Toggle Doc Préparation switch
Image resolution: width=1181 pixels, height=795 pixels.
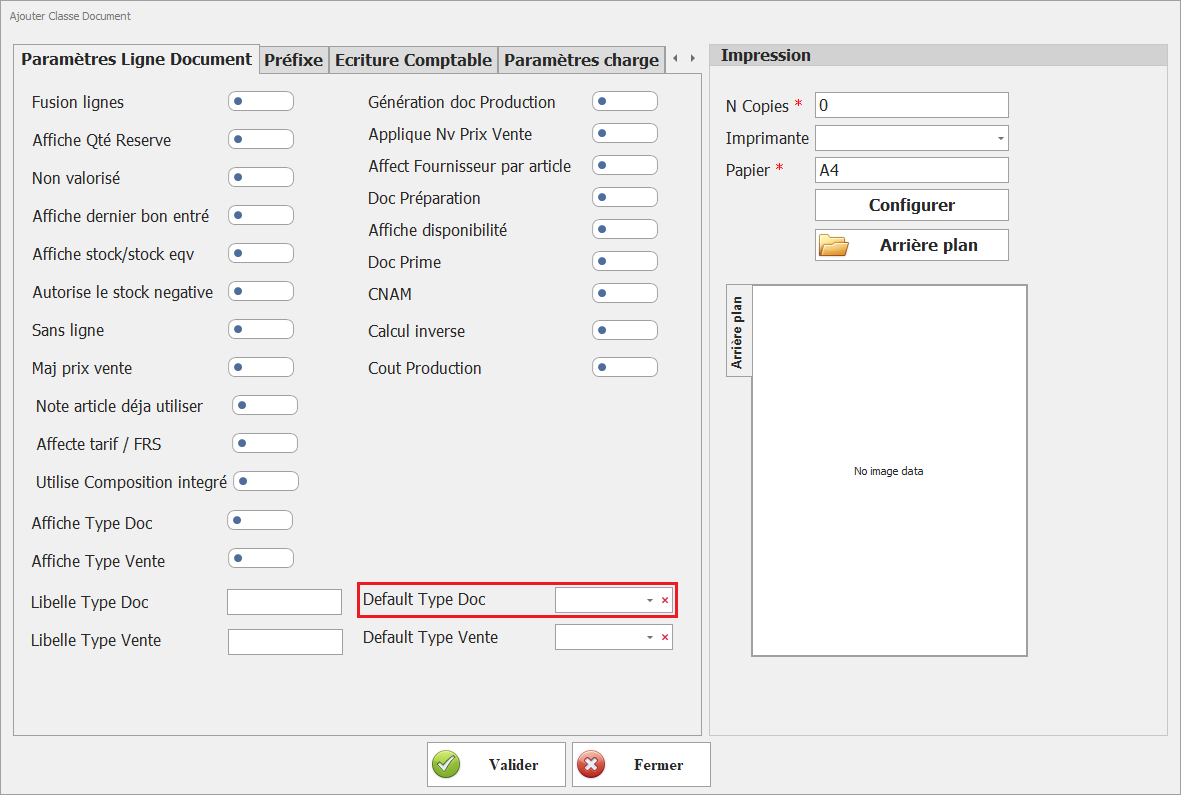click(x=624, y=197)
